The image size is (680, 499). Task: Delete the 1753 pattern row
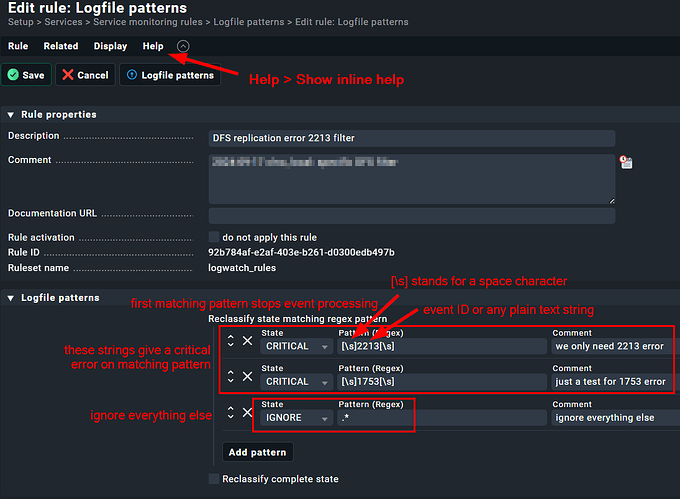(247, 376)
